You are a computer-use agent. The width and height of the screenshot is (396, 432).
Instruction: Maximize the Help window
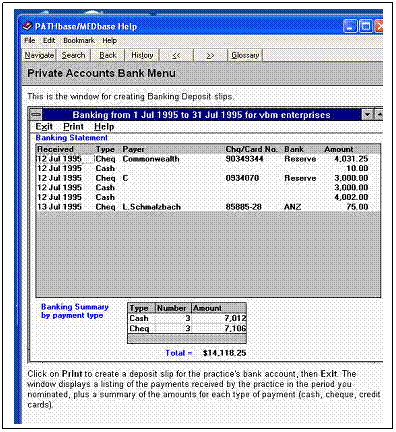click(366, 26)
